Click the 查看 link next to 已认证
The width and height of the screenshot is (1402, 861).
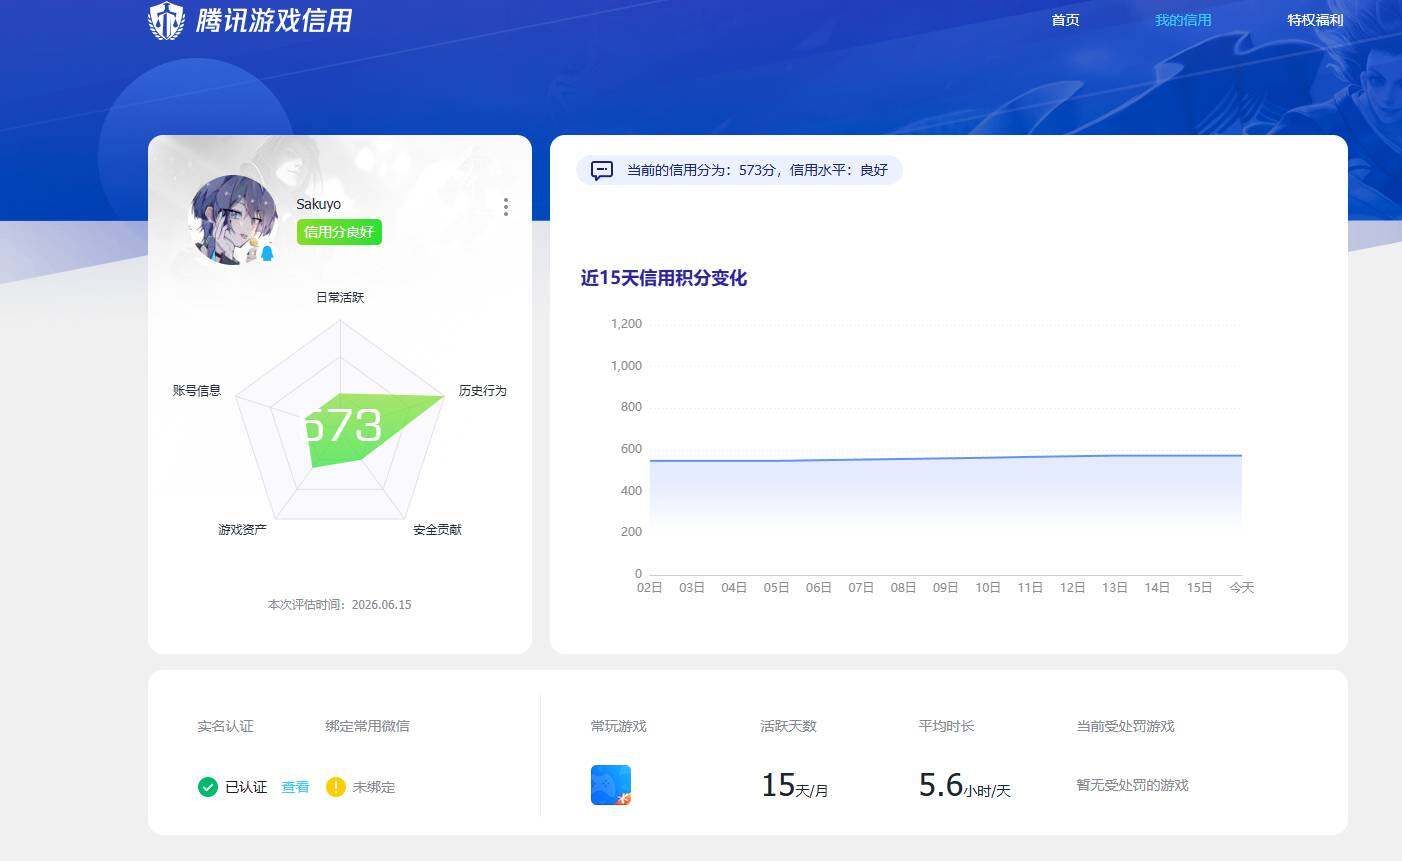point(295,787)
